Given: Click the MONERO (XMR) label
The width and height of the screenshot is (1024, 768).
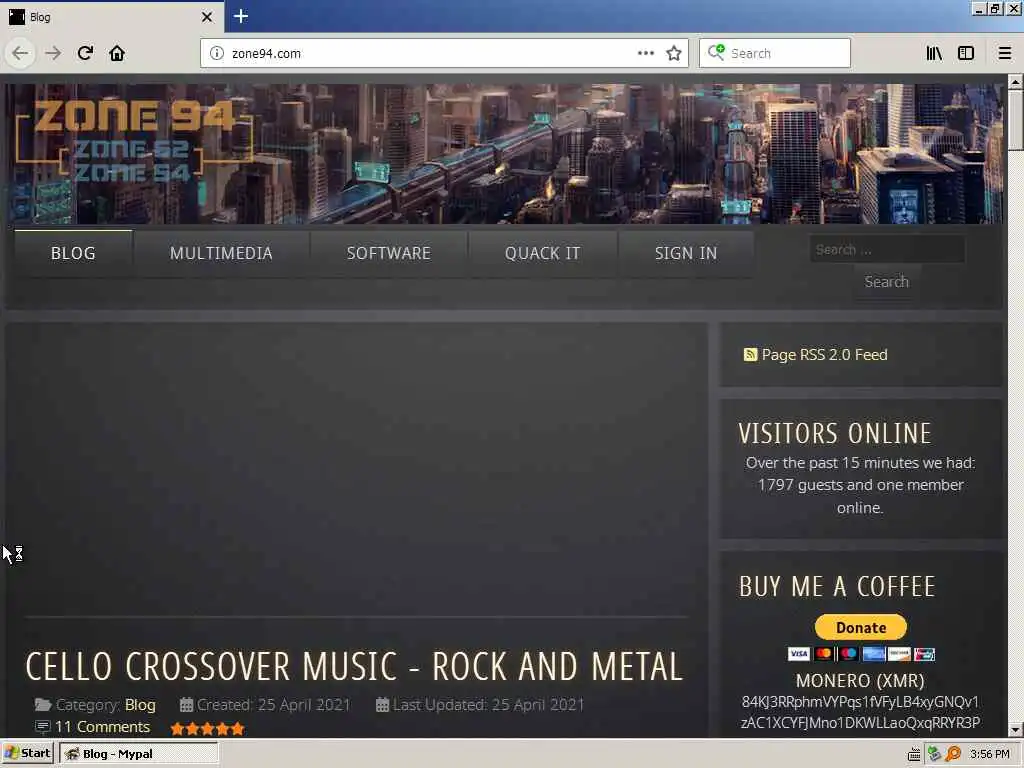Looking at the screenshot, I should 860,680.
